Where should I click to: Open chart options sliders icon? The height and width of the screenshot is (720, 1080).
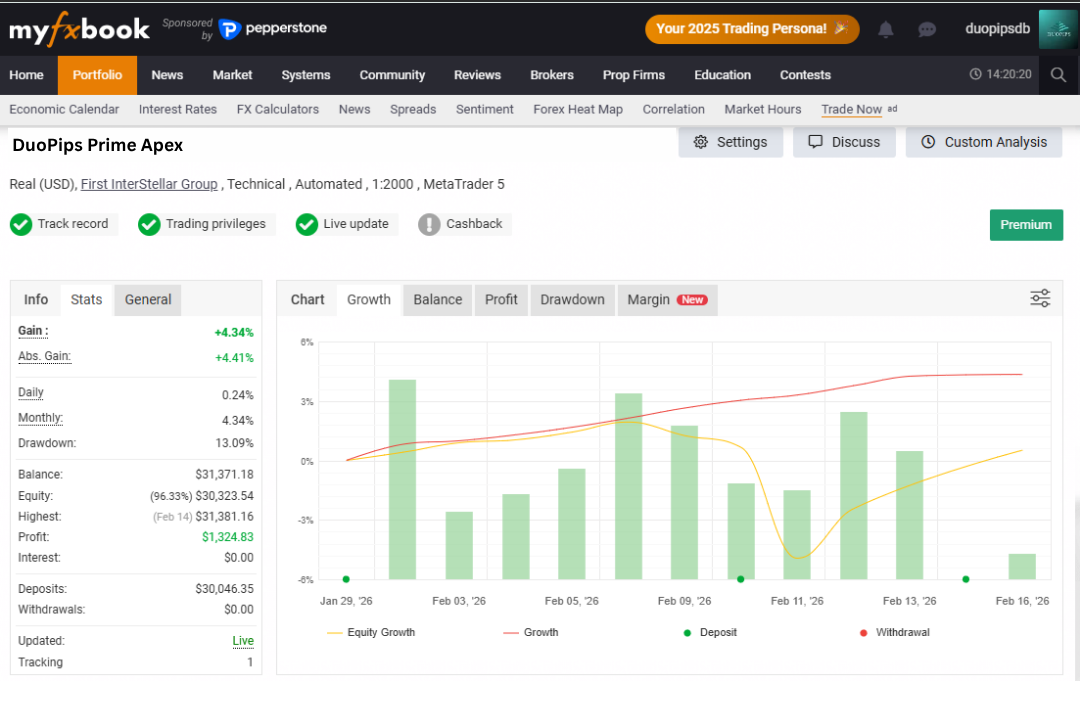pyautogui.click(x=1040, y=298)
